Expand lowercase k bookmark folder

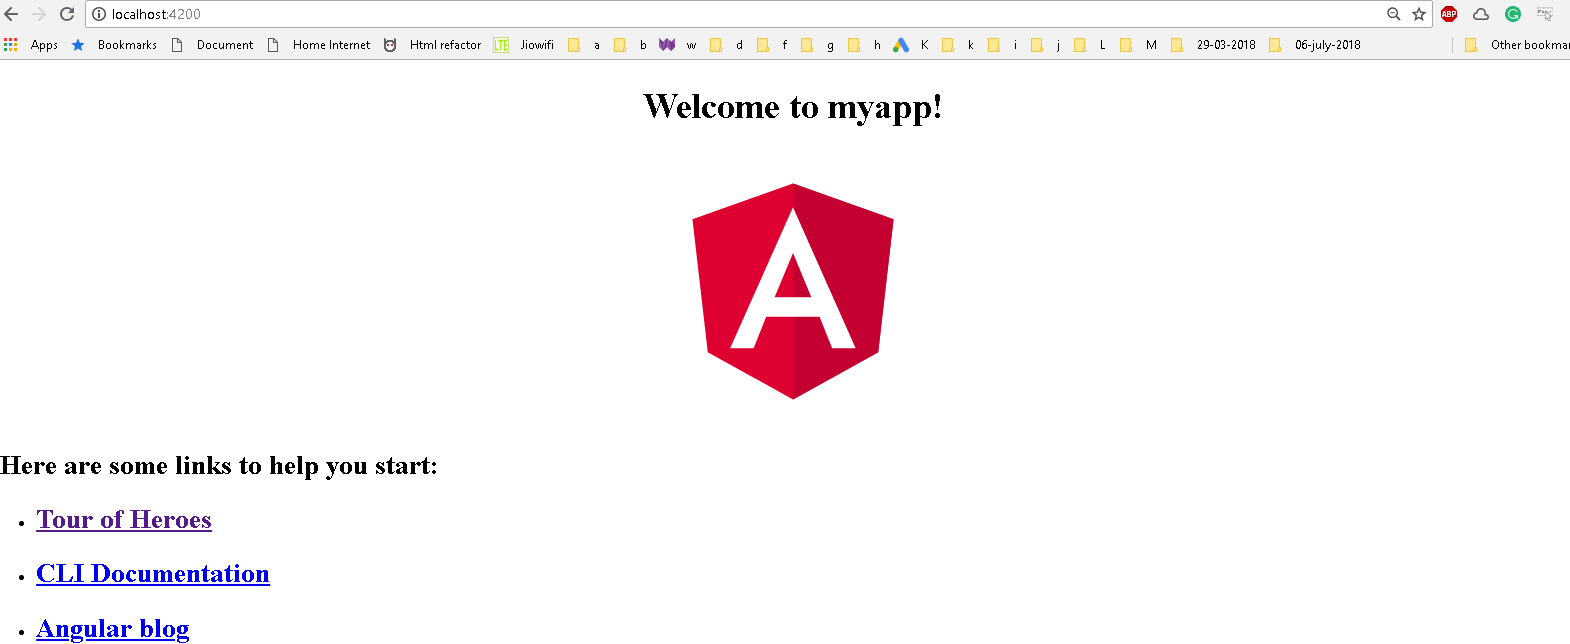click(x=958, y=45)
